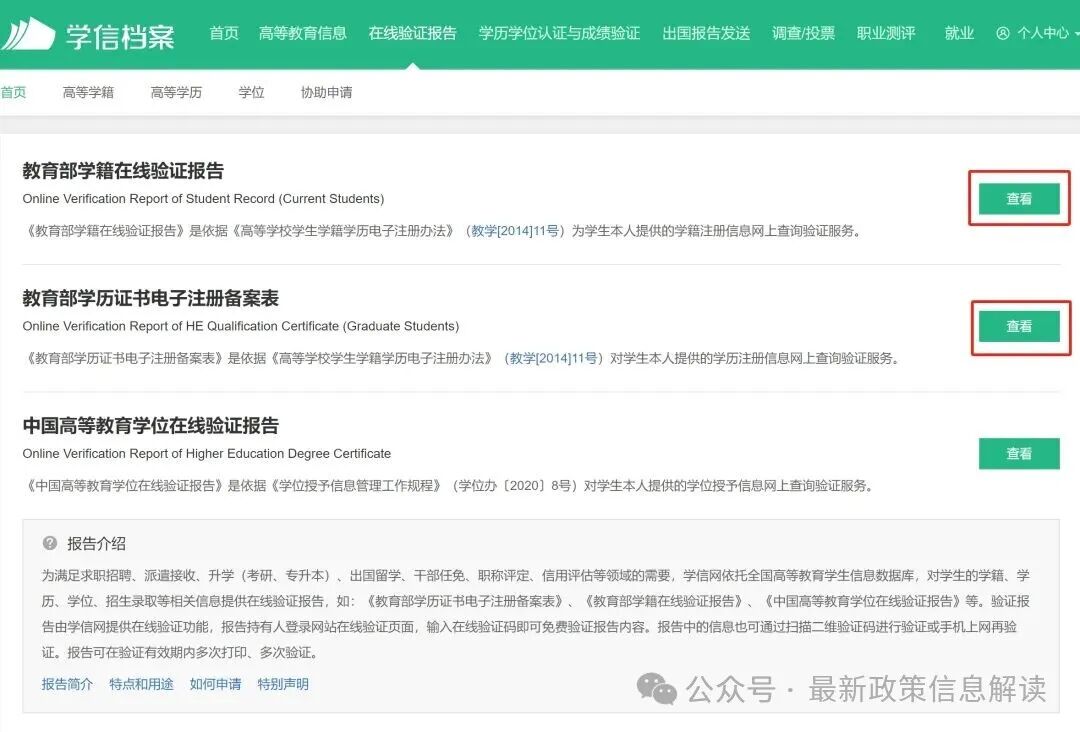The height and width of the screenshot is (732, 1080).
Task: Select the 在线验证报告 menu item
Action: 412,32
